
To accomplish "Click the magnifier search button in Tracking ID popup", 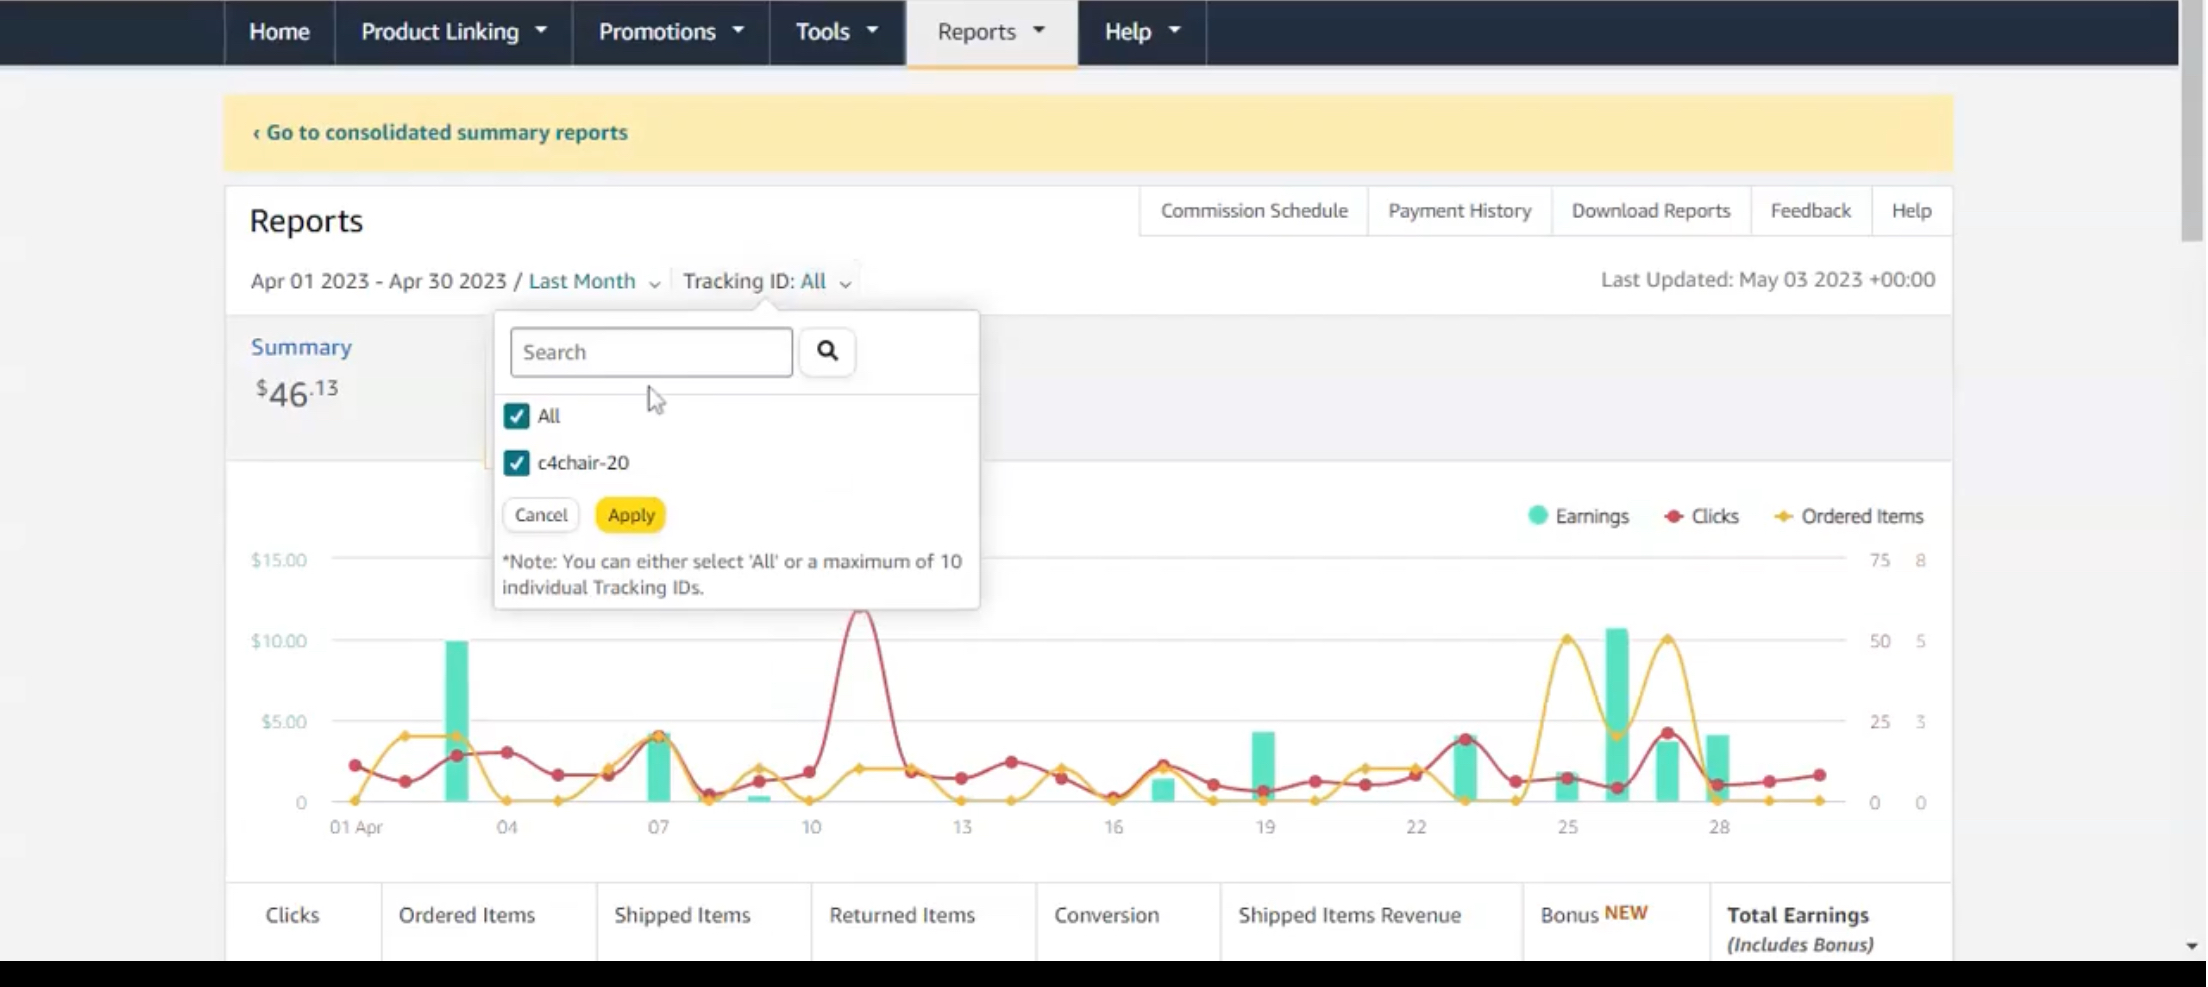I will coord(827,351).
